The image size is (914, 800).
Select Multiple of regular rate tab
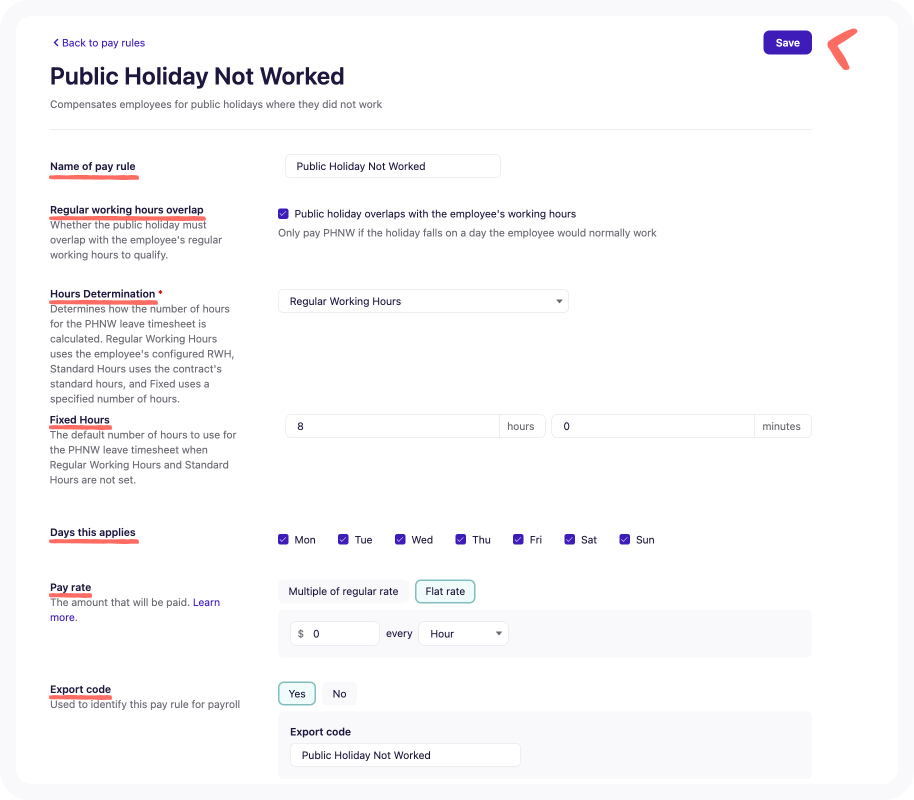[343, 591]
